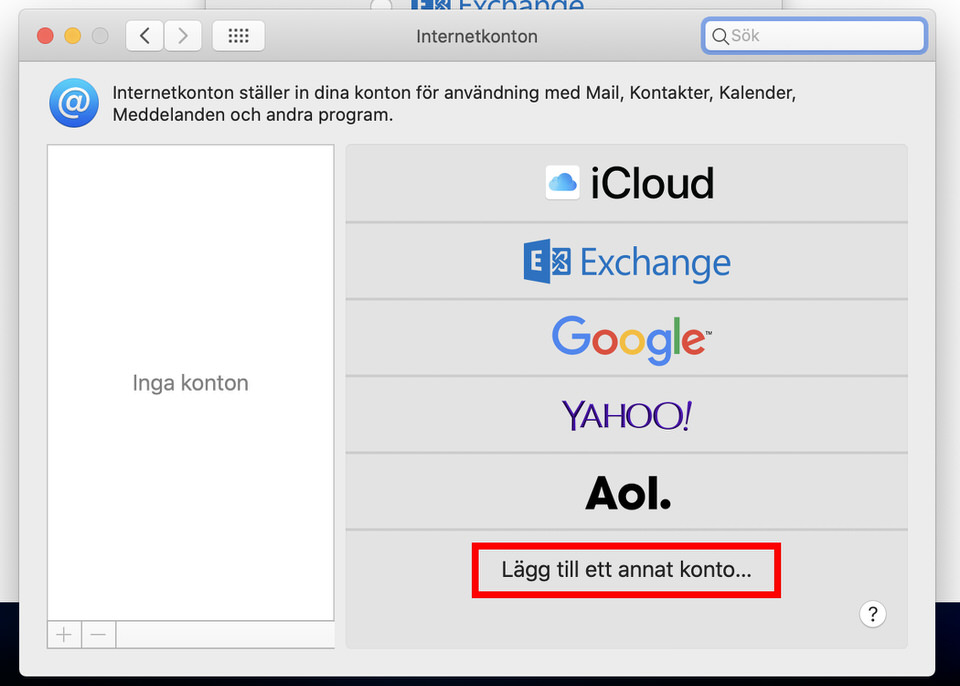Click the Inga konton placeholder text
The width and height of the screenshot is (960, 686).
(x=190, y=383)
